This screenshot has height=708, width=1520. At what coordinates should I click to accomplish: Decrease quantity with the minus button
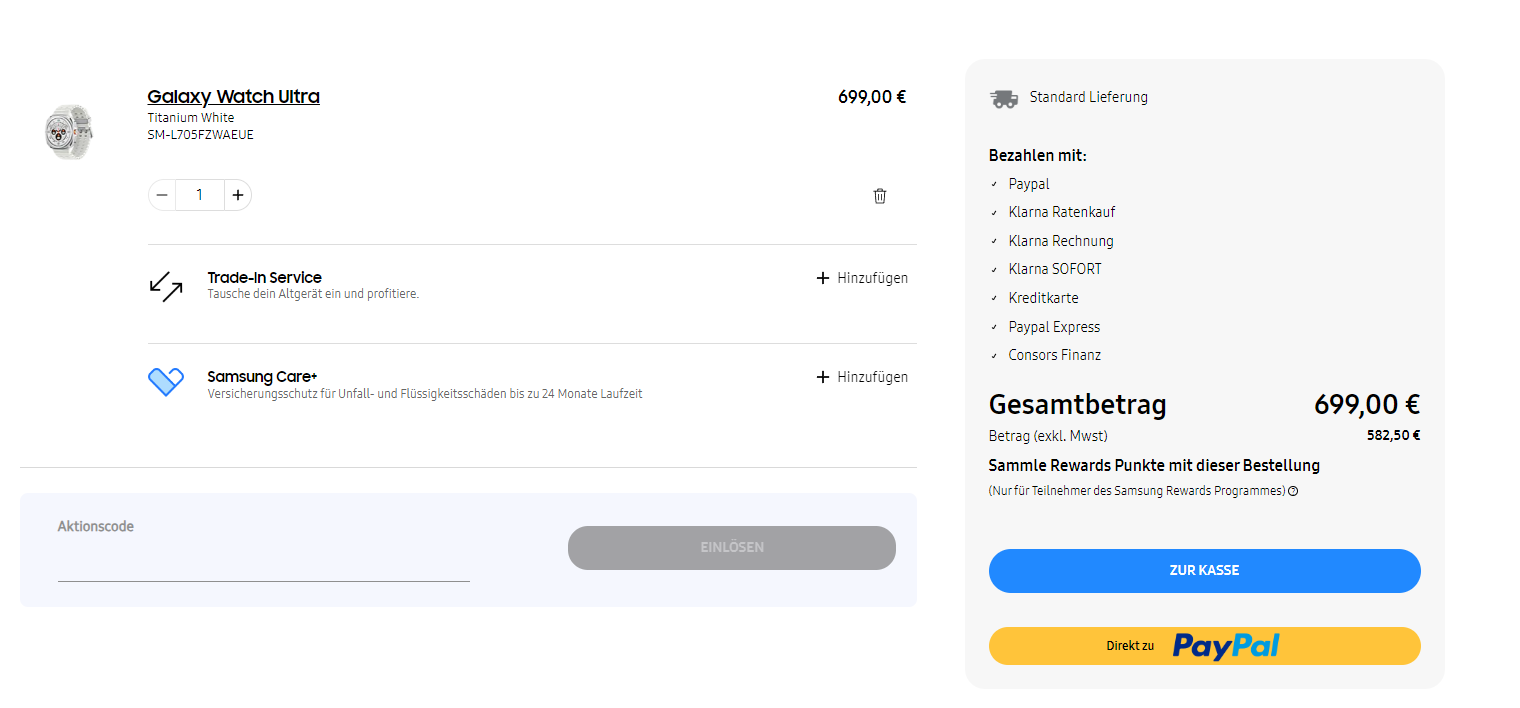(162, 195)
